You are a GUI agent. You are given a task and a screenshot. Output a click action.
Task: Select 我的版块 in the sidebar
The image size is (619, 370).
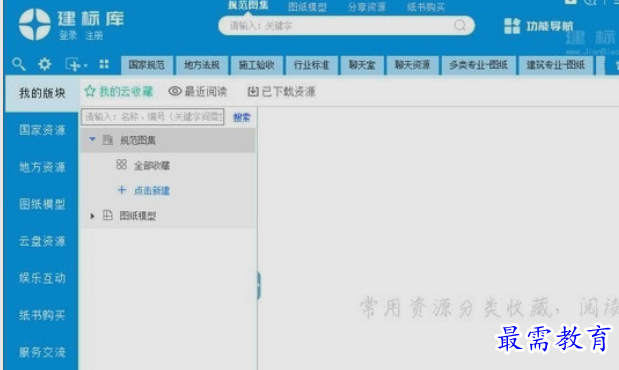(42, 93)
